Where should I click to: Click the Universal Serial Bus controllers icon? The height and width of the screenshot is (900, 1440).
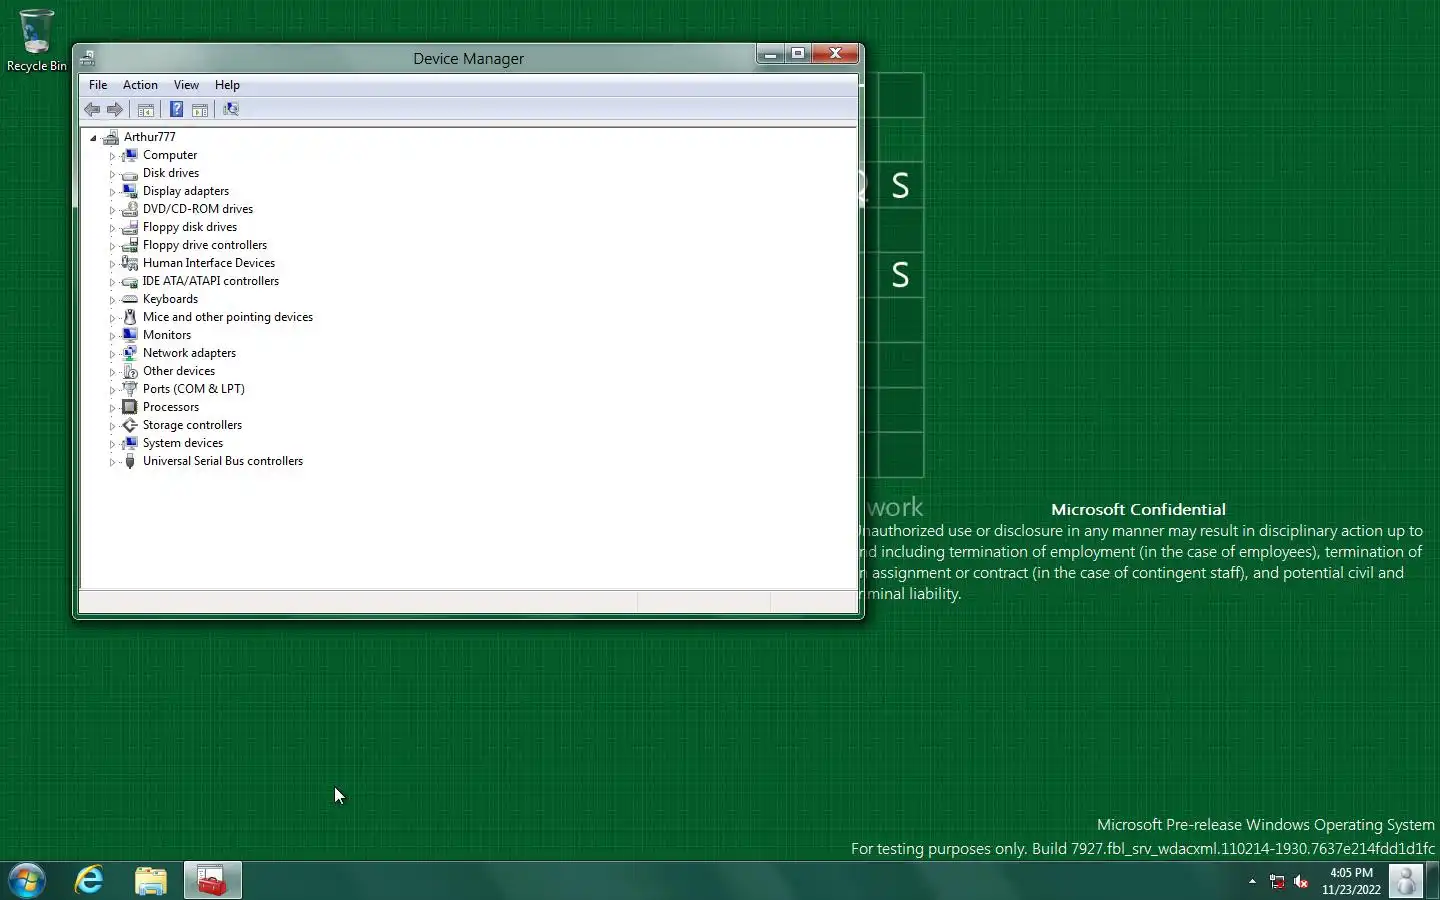click(x=129, y=461)
